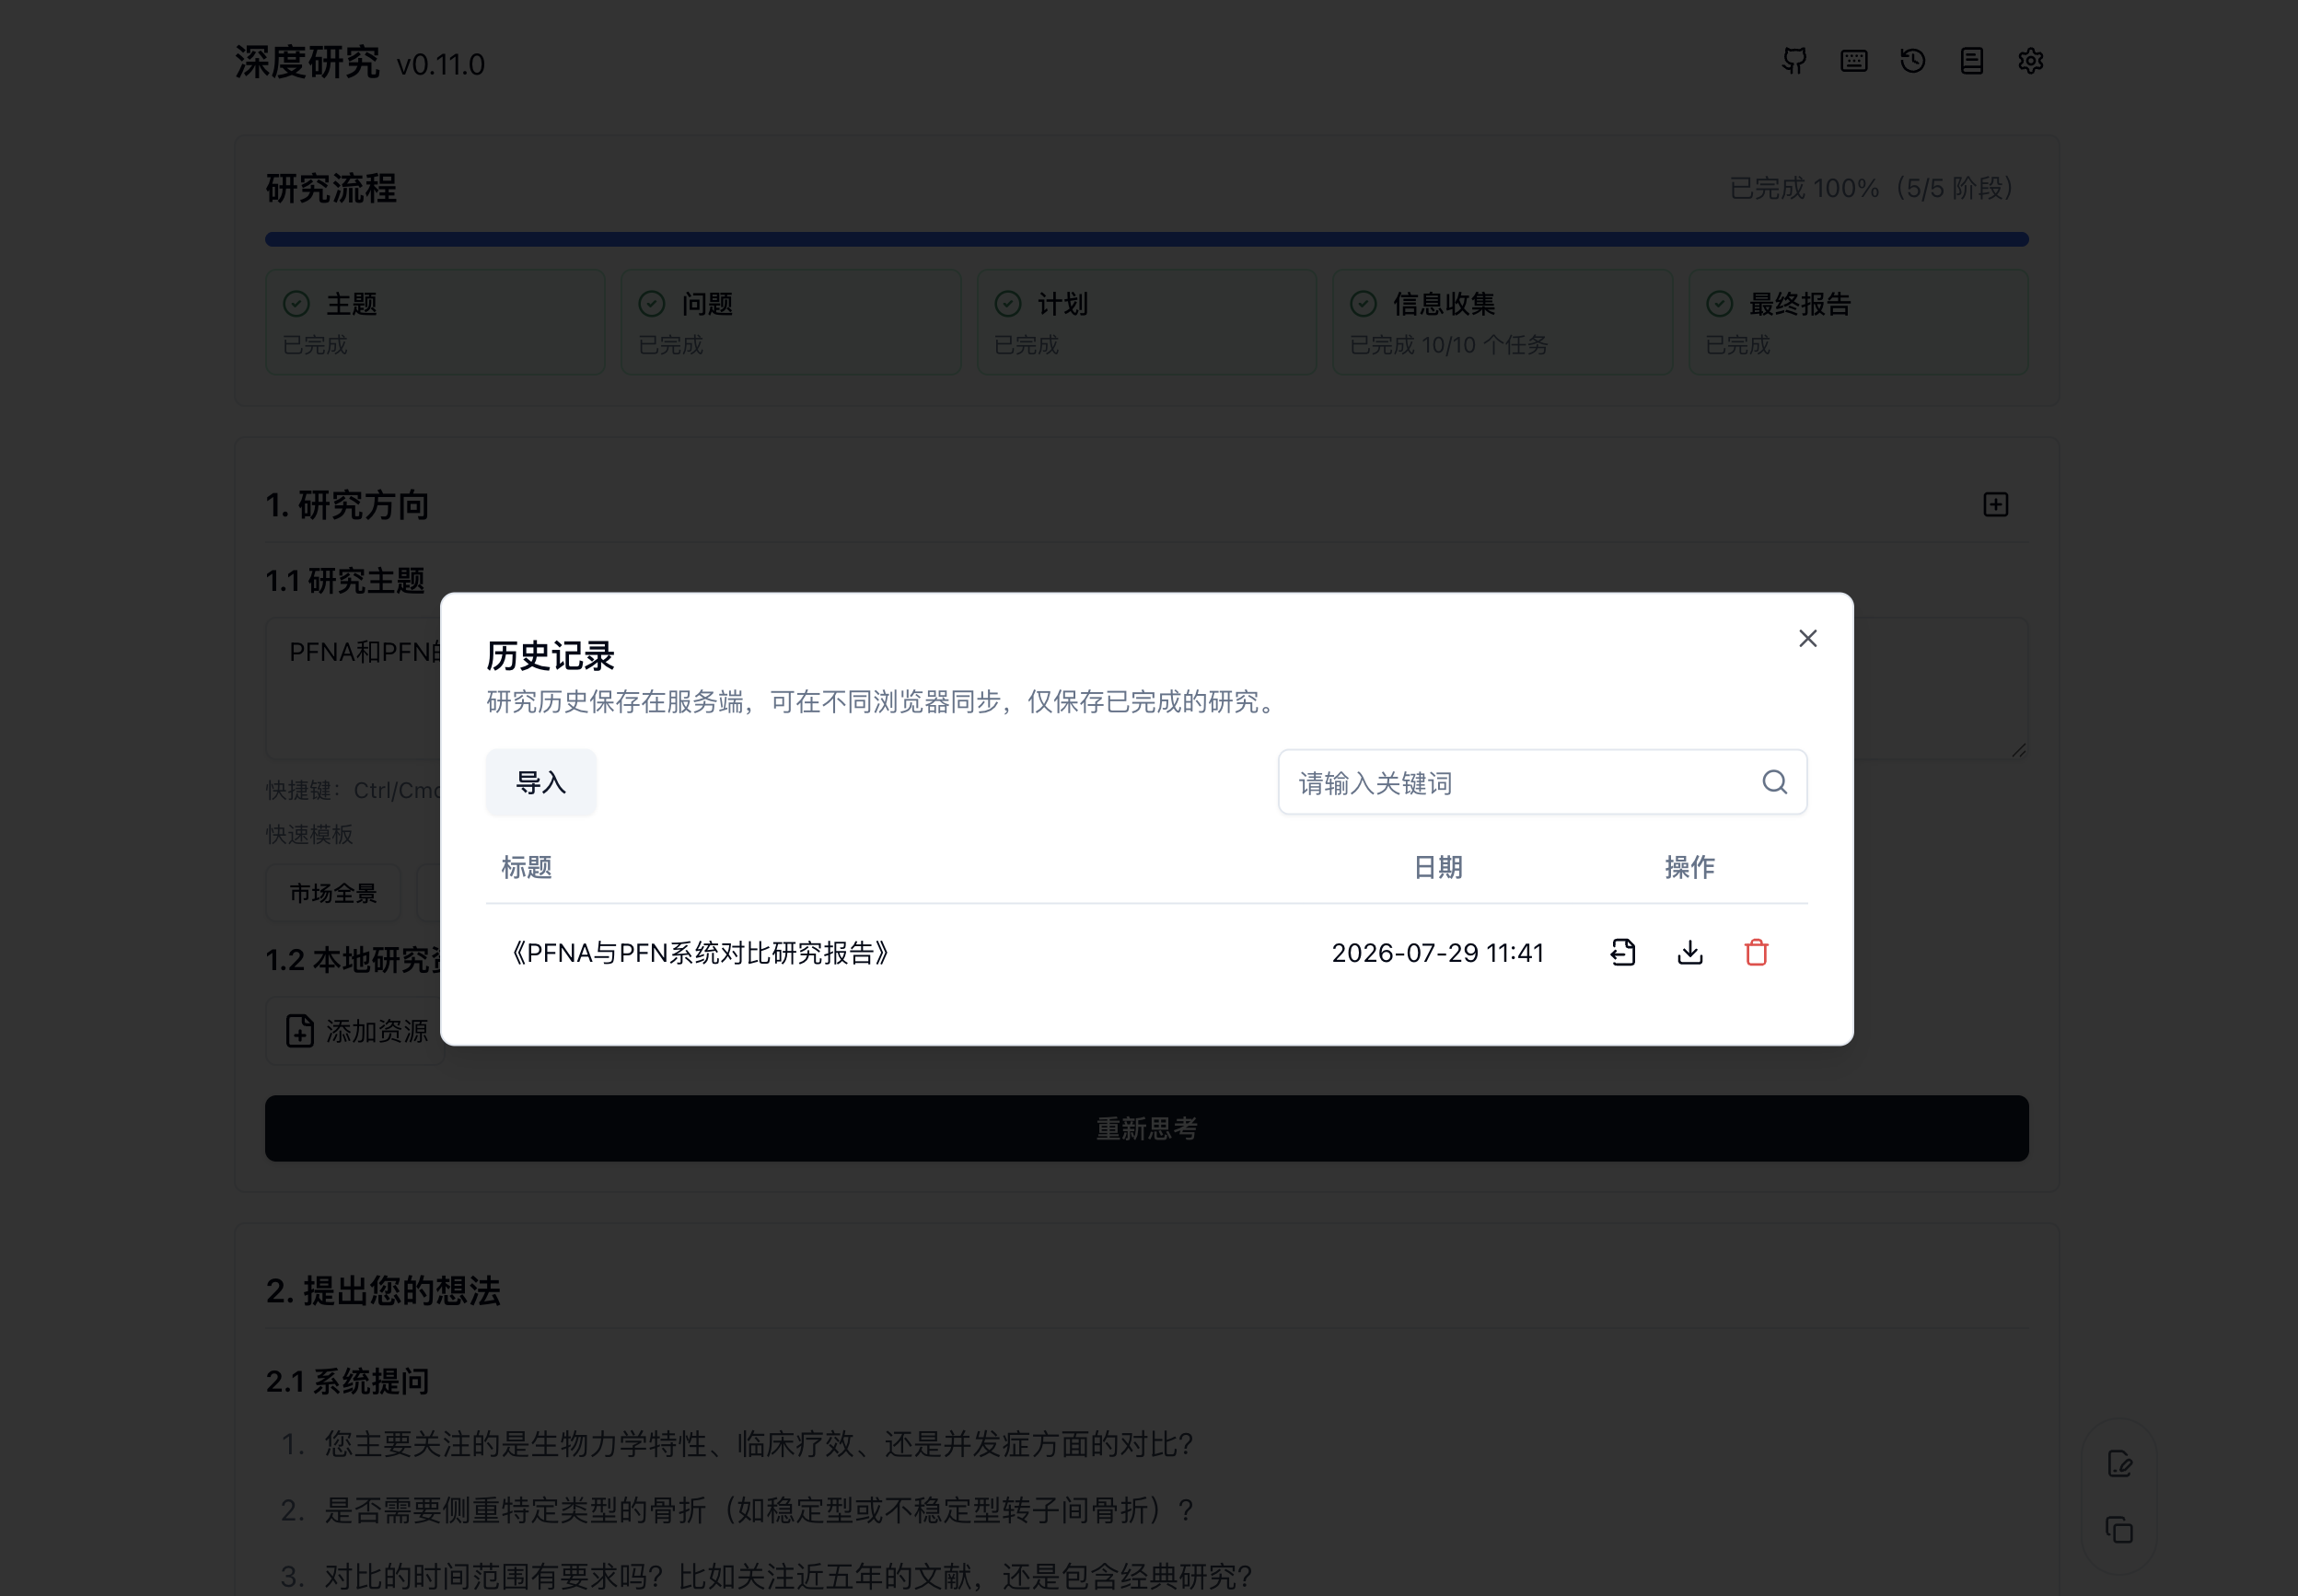Screen dimensions: 2298x1596
Task: Open the knowledge base document icon
Action: 1971,61
